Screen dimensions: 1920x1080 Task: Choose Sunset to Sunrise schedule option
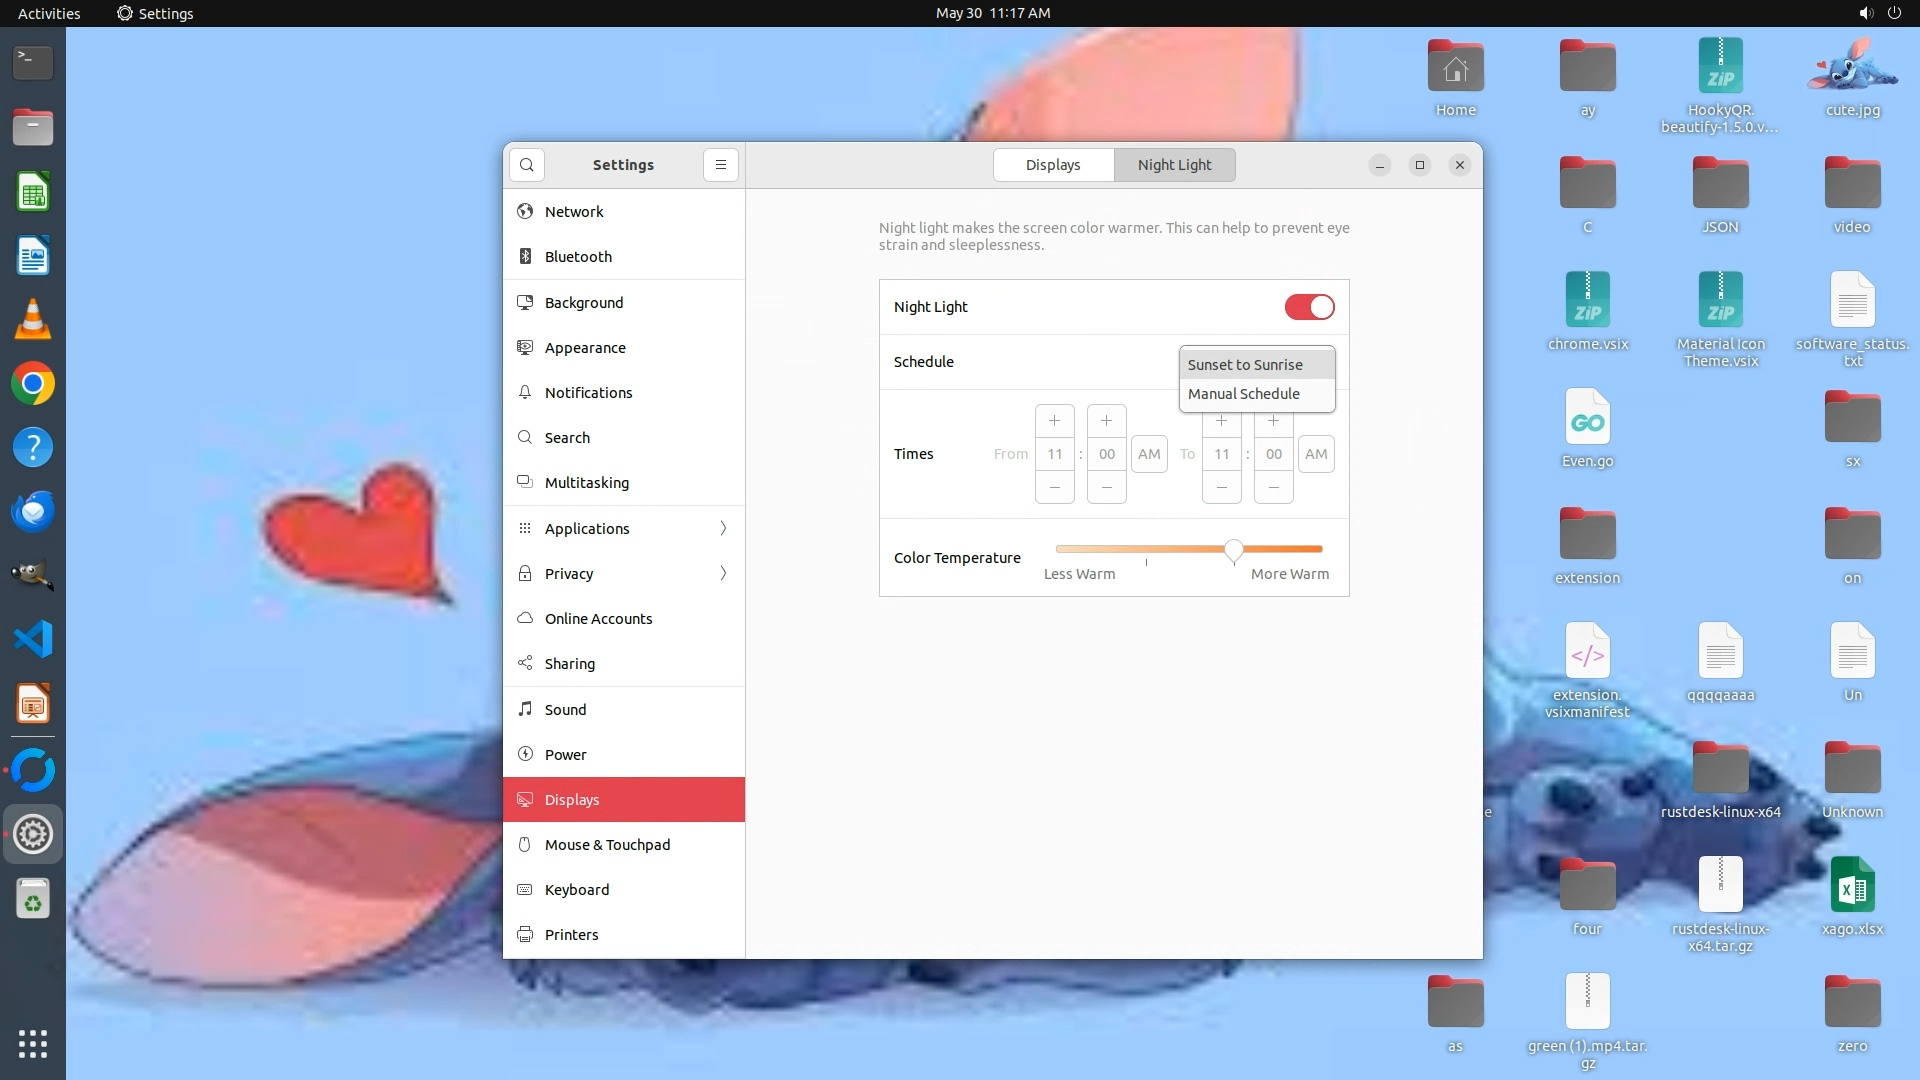pyautogui.click(x=1245, y=365)
